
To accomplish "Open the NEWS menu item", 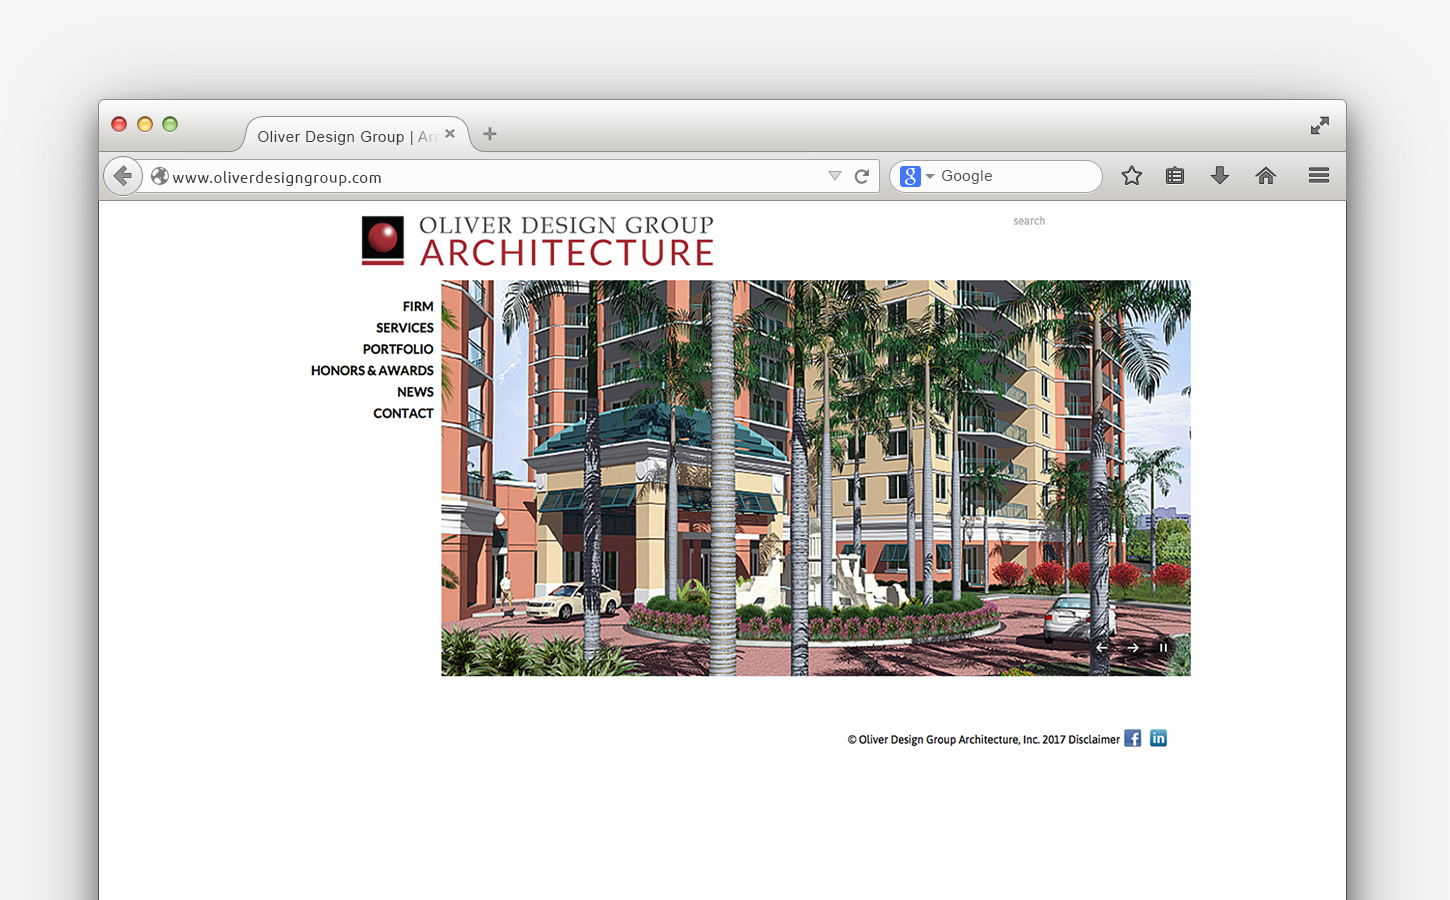I will click(x=415, y=392).
